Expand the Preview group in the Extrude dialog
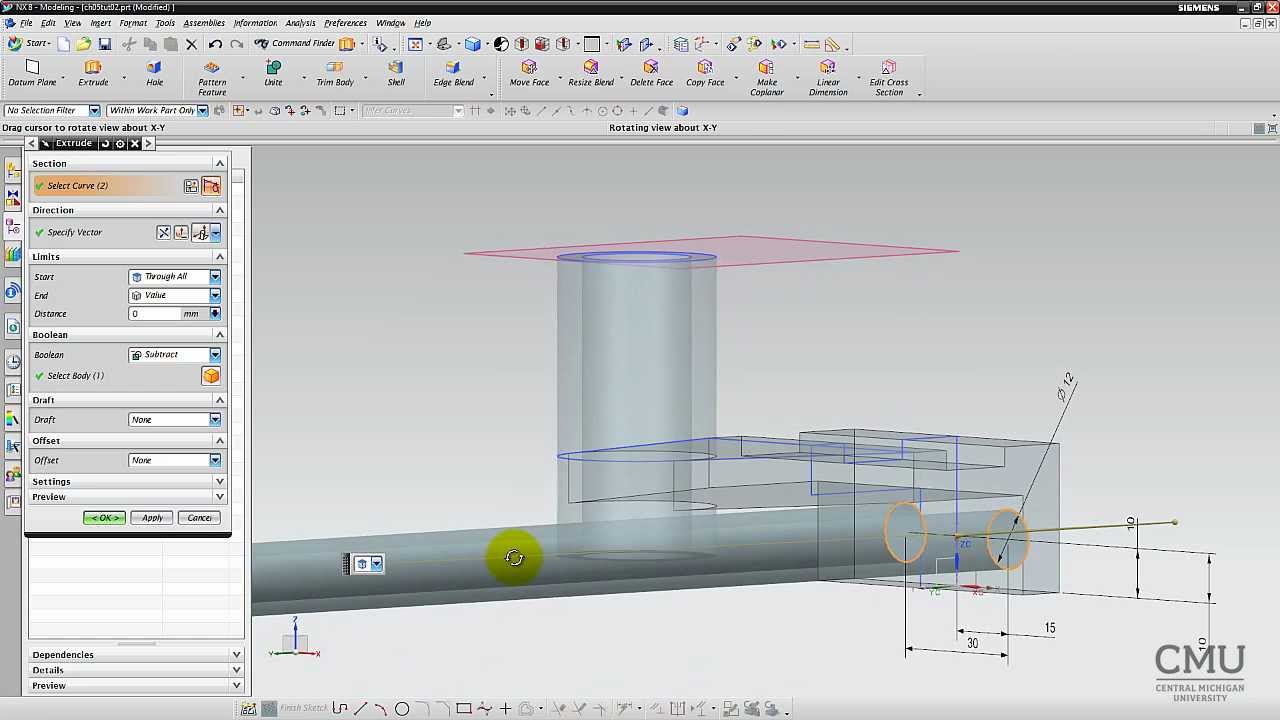The image size is (1280, 720). pos(219,497)
